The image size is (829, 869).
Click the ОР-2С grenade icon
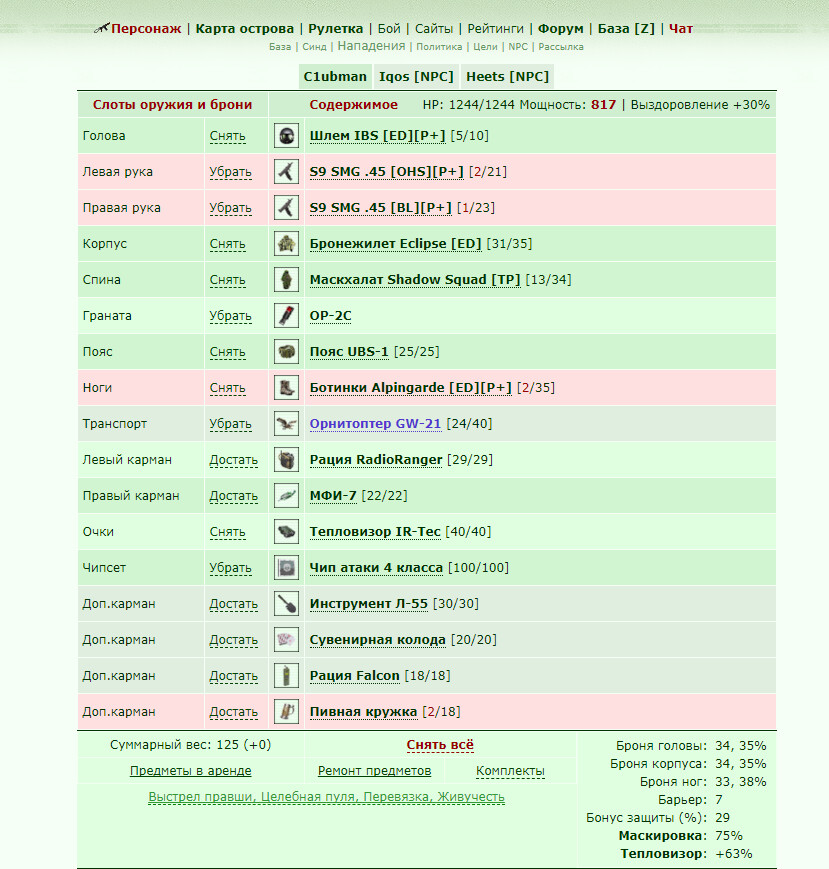tap(286, 316)
